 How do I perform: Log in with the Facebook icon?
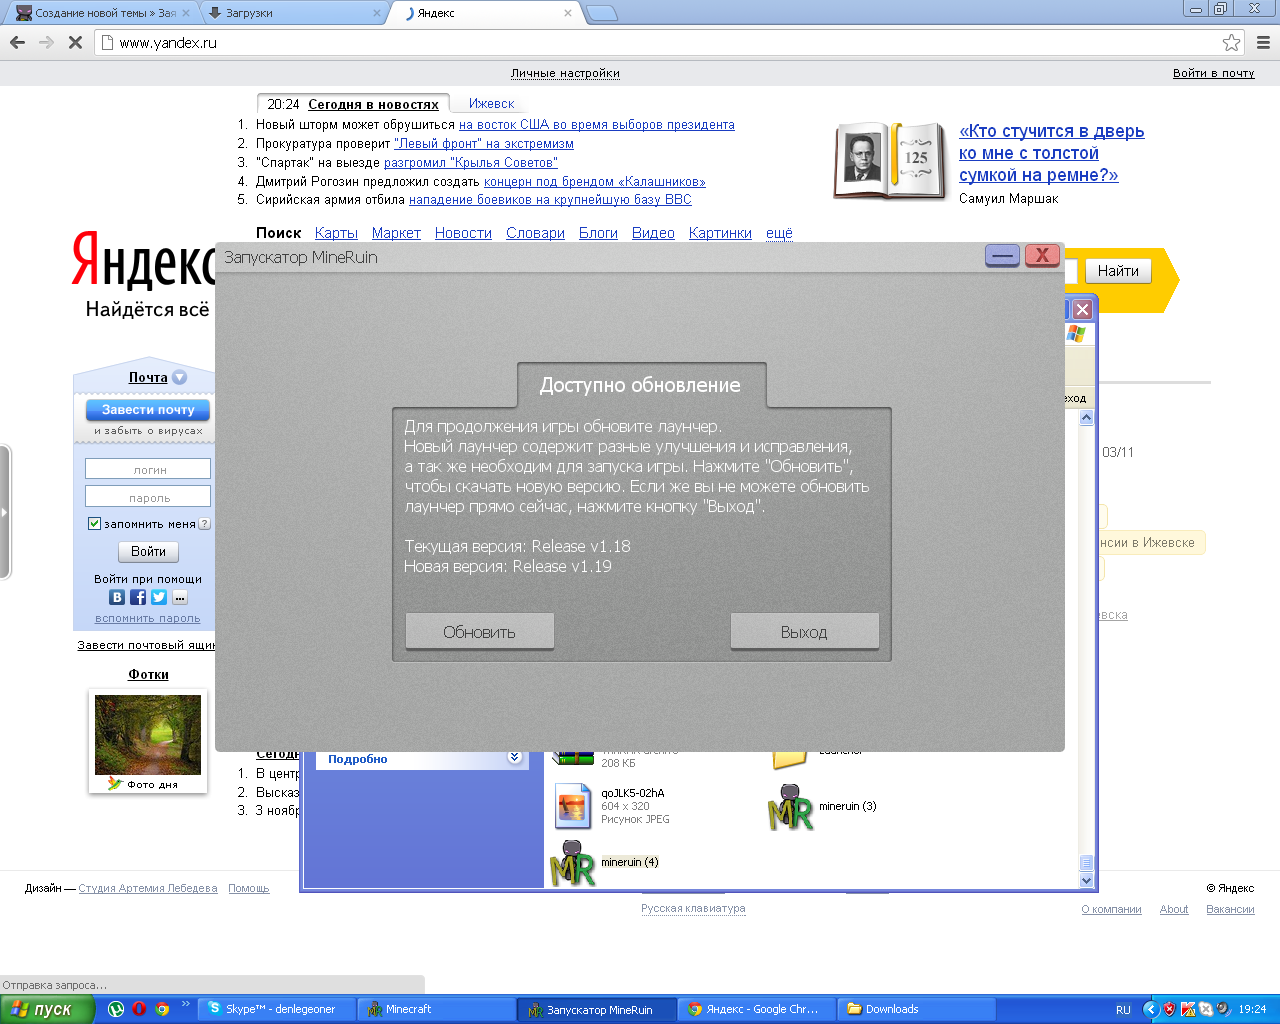(x=138, y=597)
